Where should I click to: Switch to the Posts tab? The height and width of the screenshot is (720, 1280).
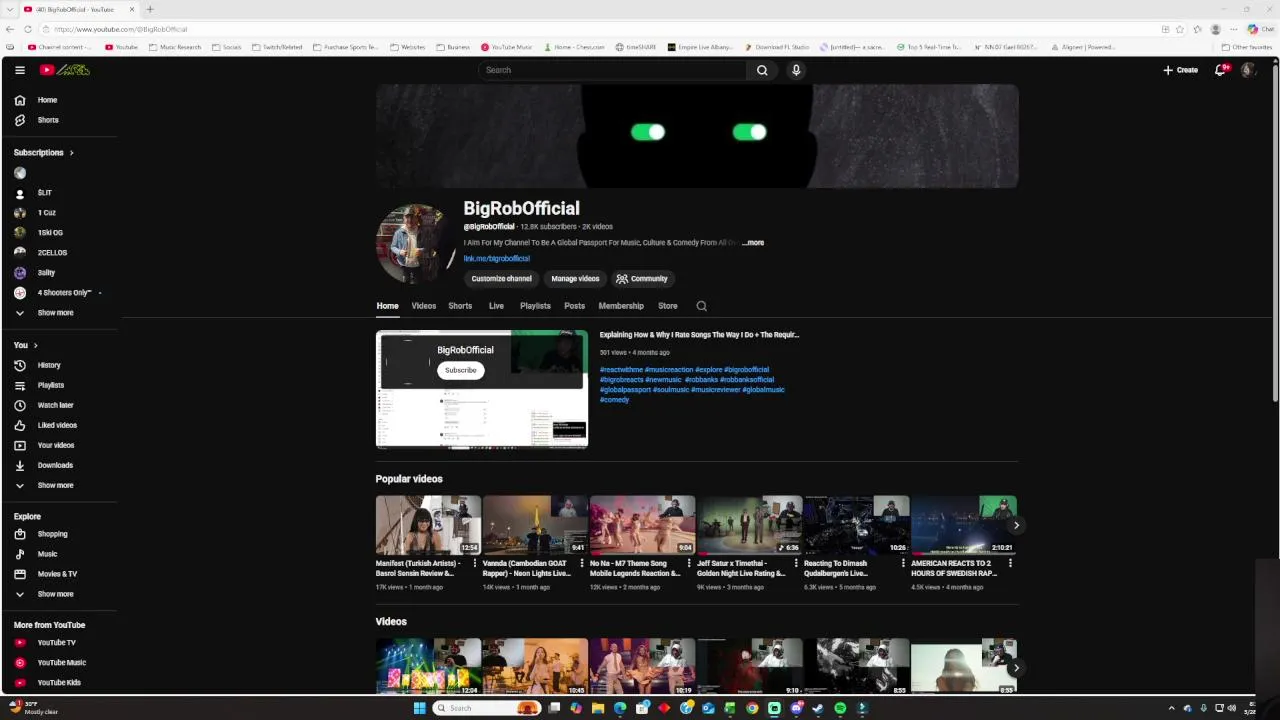pyautogui.click(x=574, y=306)
